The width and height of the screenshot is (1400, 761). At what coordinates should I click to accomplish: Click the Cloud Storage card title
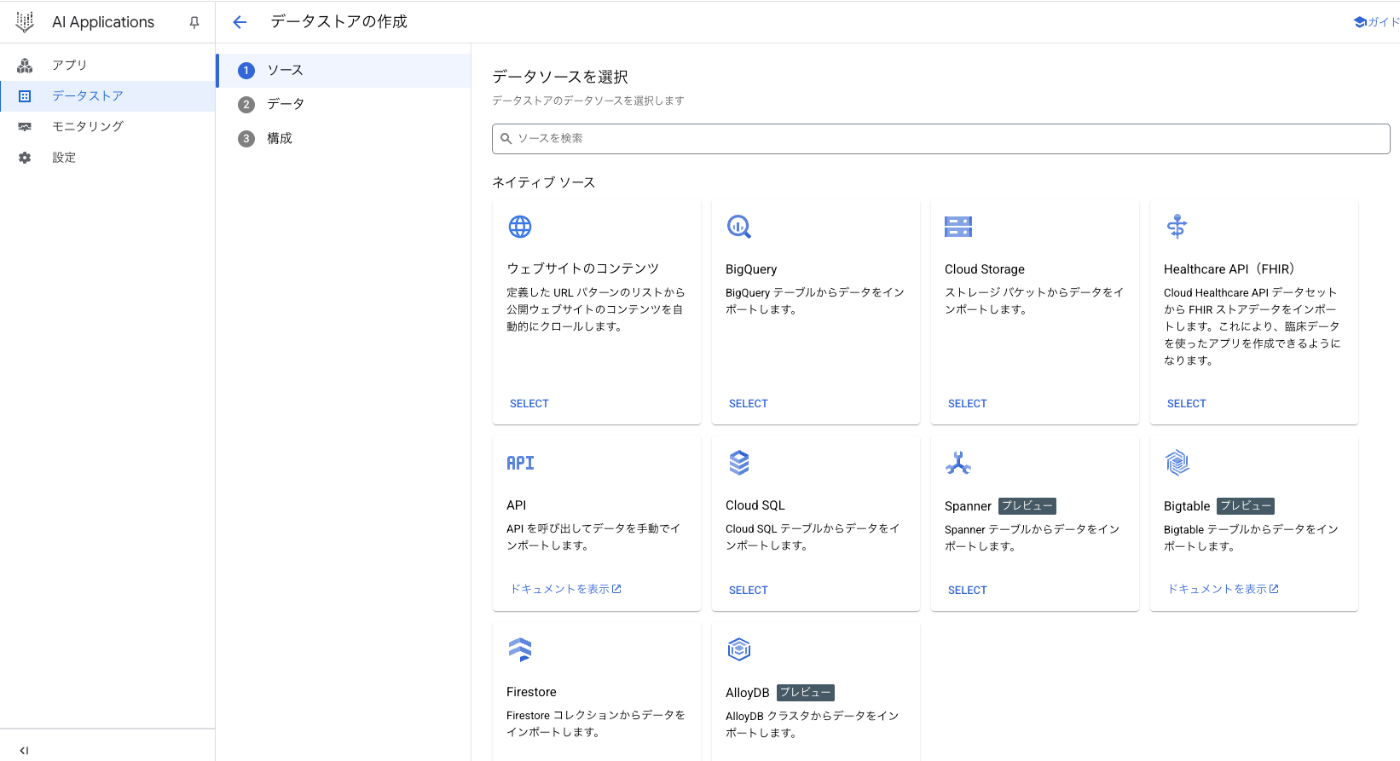[984, 269]
